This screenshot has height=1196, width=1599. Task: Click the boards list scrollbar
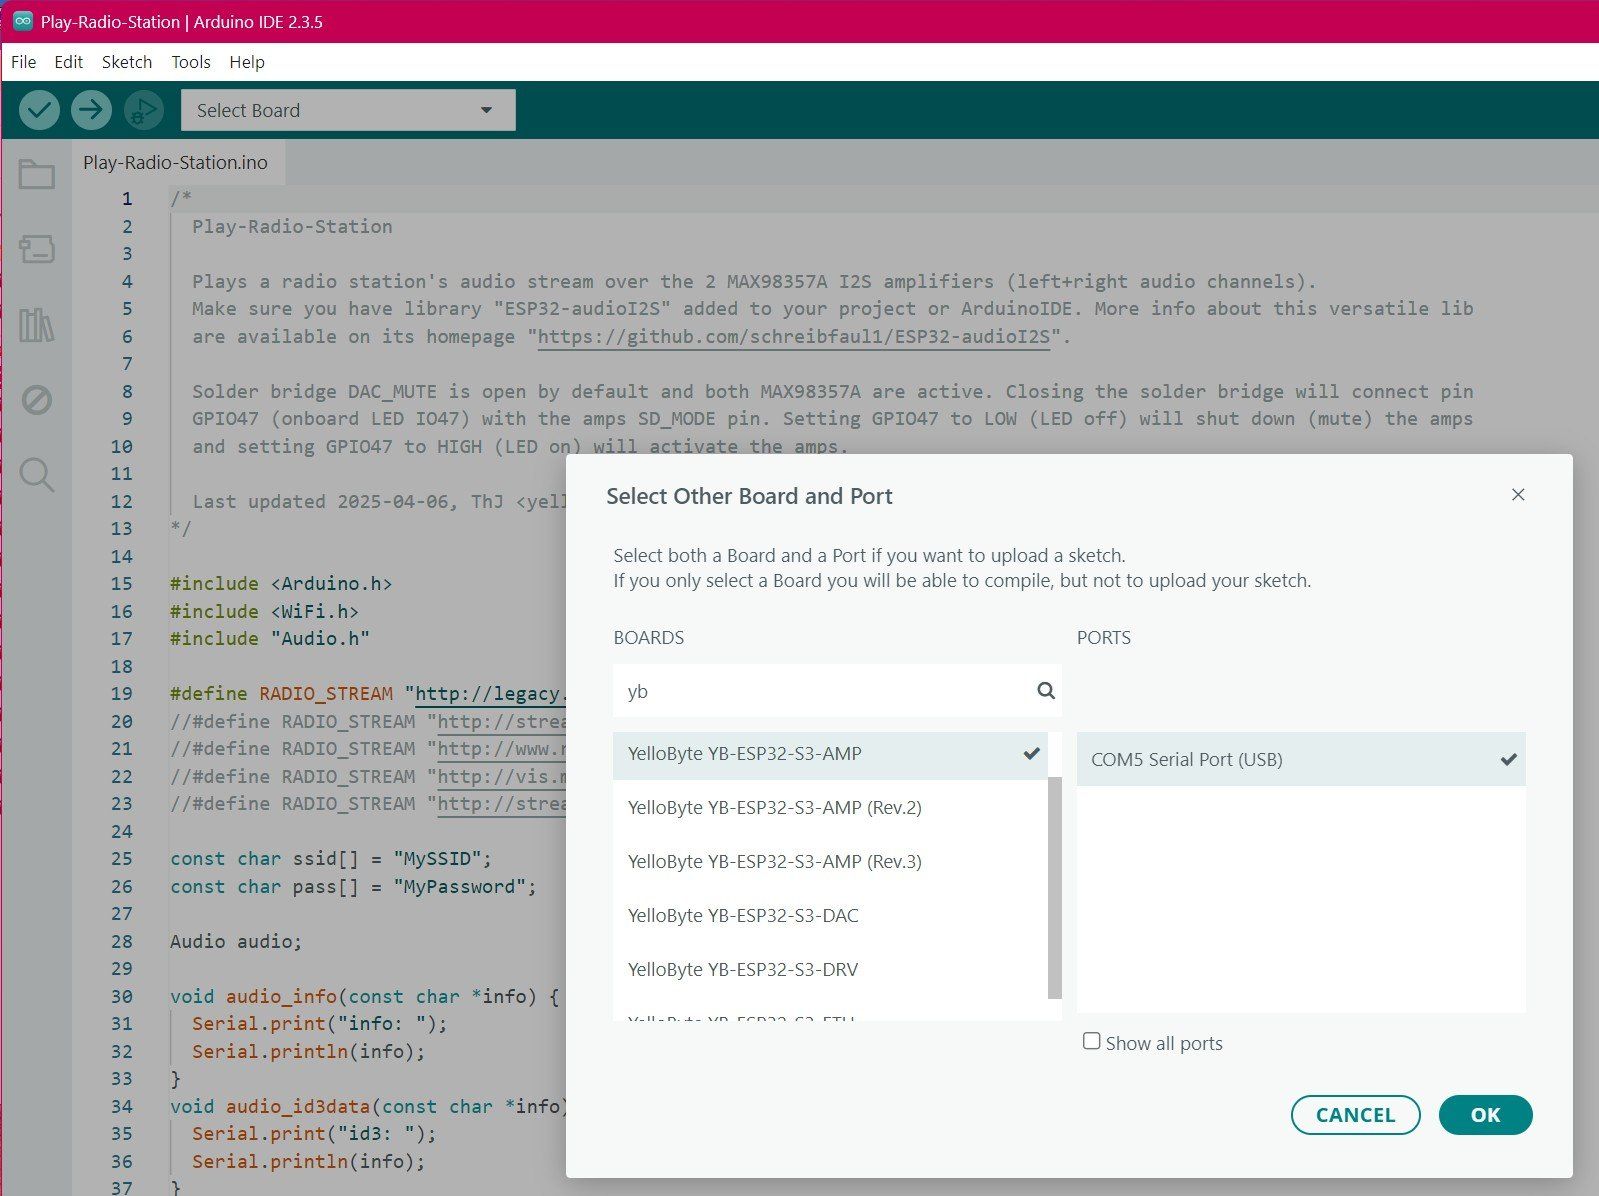tap(1054, 886)
